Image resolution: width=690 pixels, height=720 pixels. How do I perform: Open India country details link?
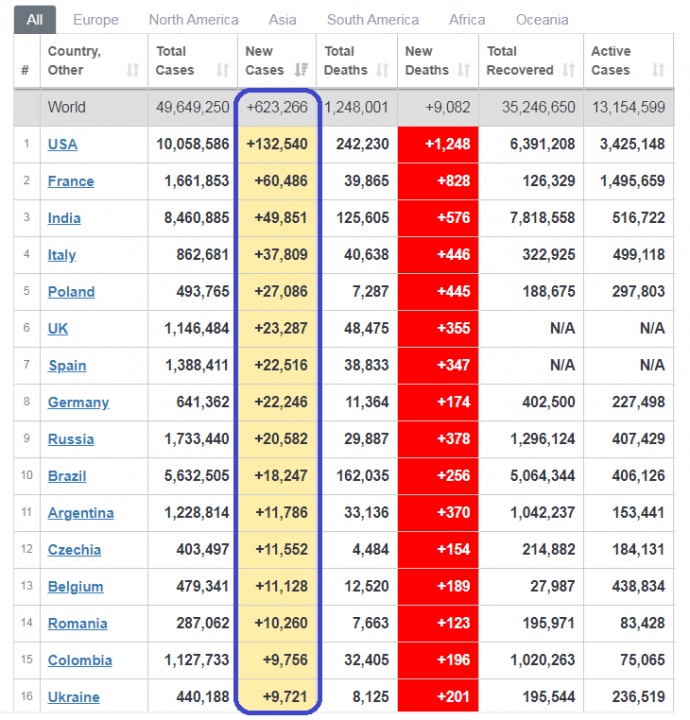tap(64, 218)
